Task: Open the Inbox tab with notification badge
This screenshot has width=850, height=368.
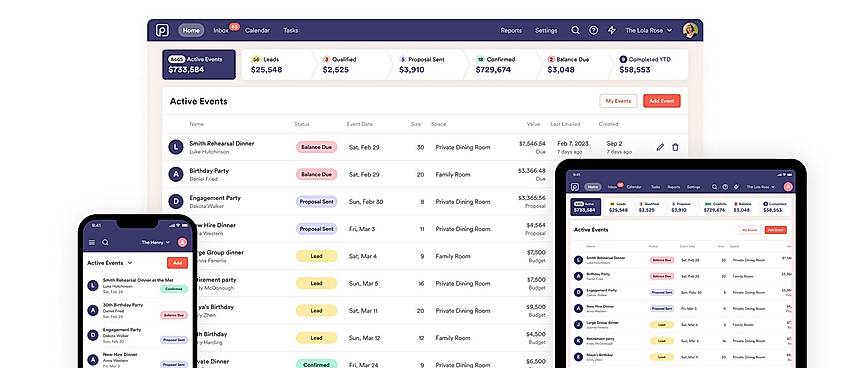Action: click(x=221, y=30)
